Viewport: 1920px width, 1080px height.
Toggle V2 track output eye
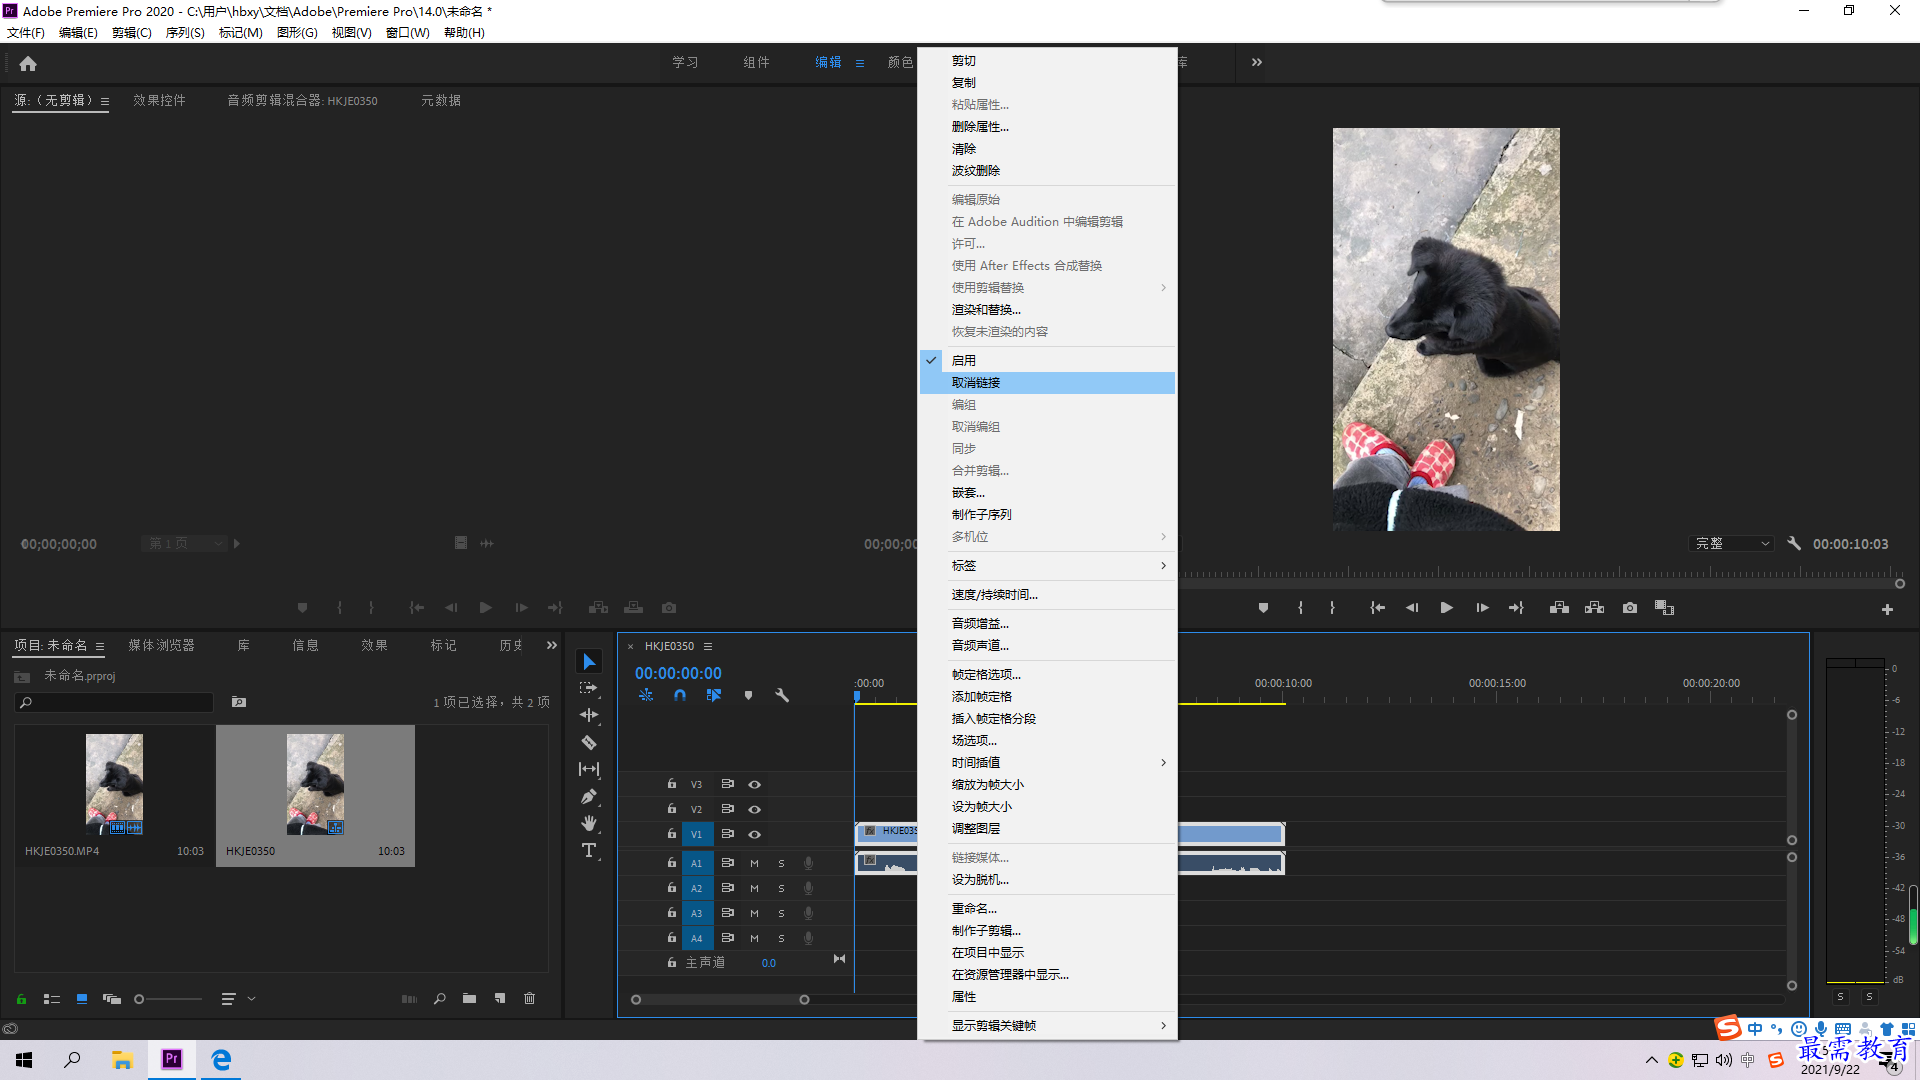click(755, 809)
